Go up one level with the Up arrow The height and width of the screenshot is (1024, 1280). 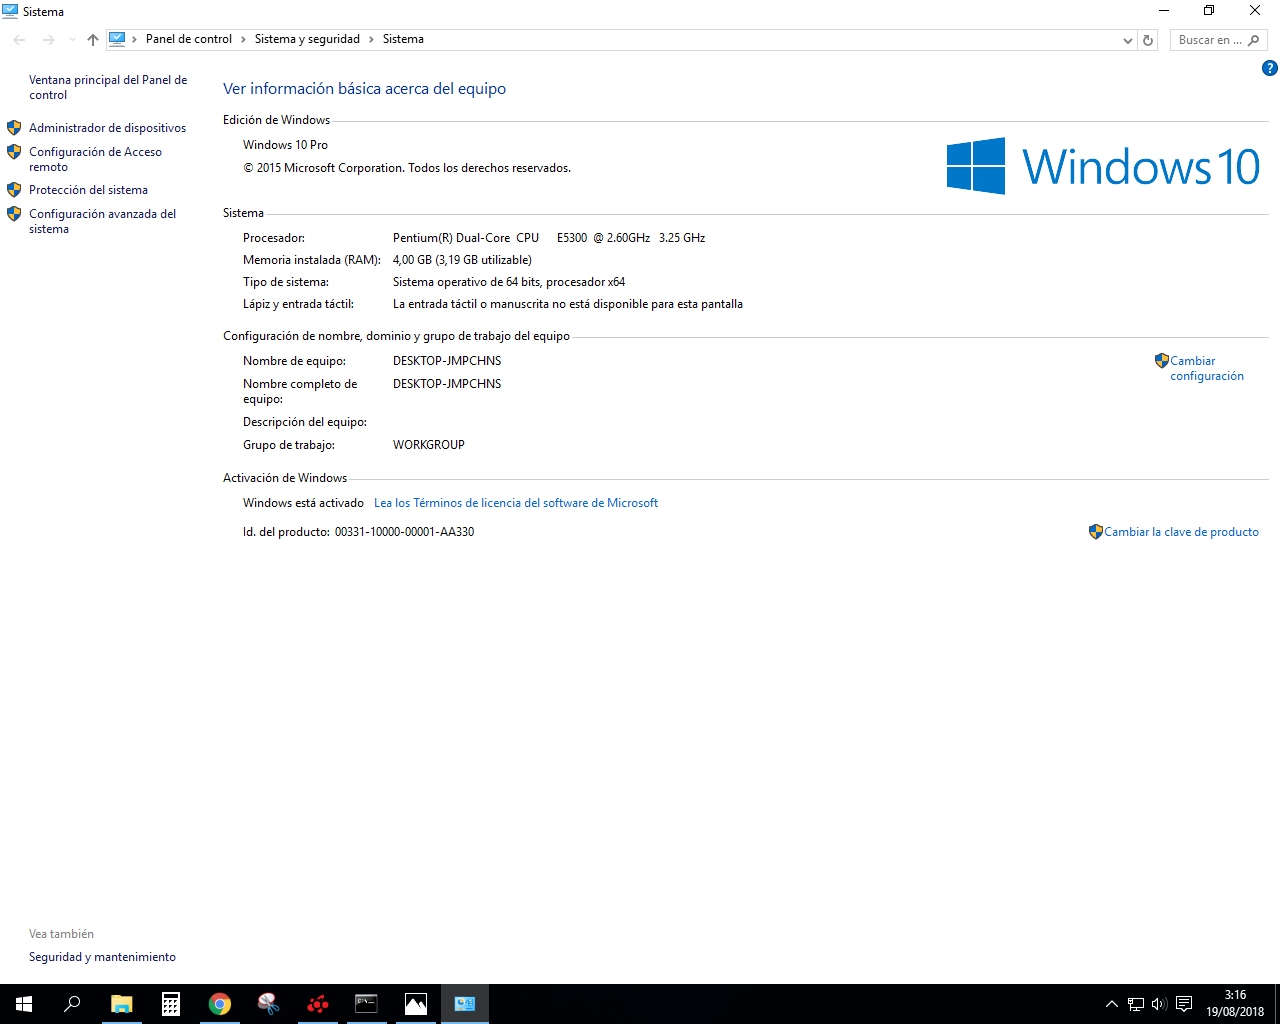click(x=93, y=40)
